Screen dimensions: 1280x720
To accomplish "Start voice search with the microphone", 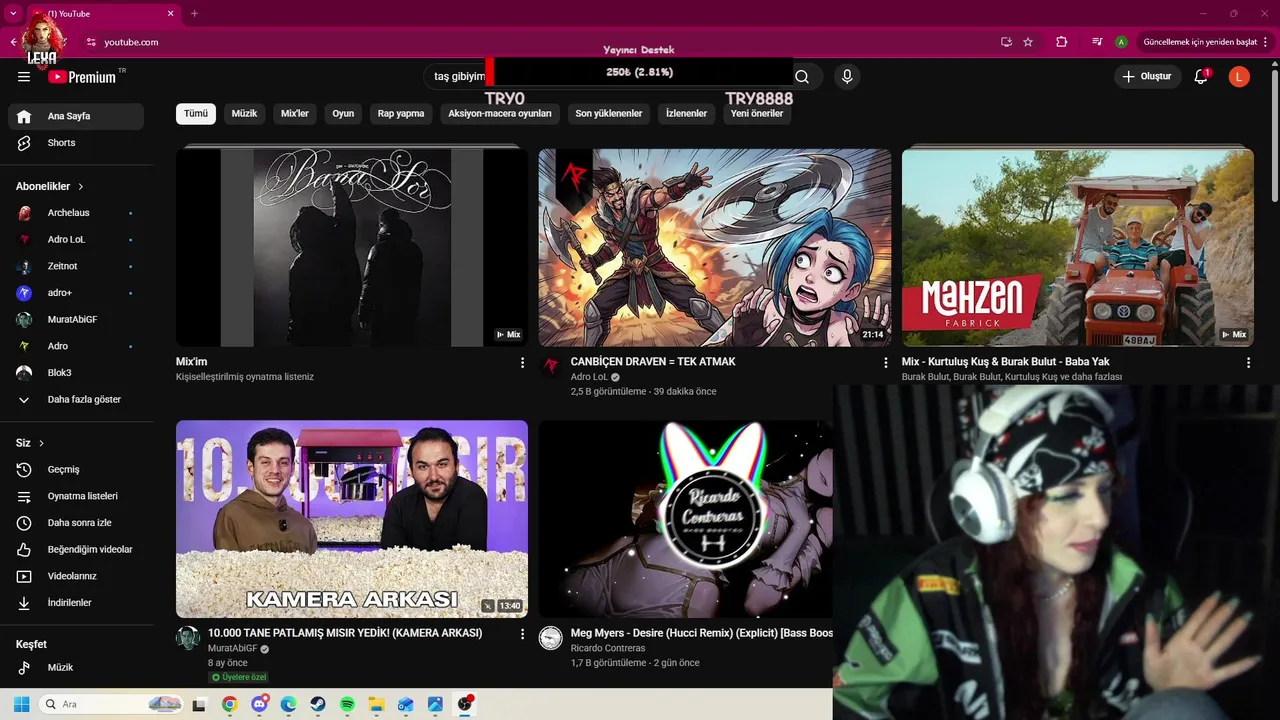I will point(847,76).
